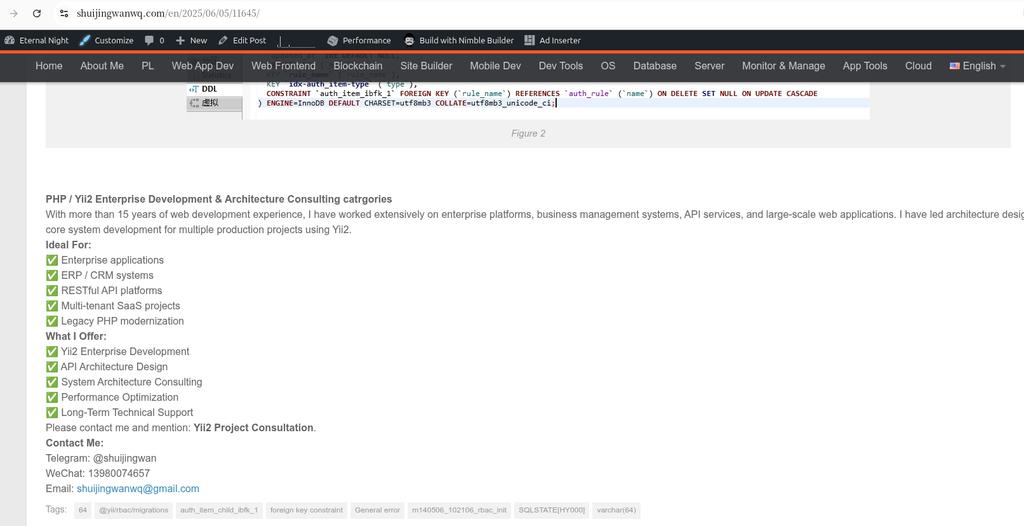Viewport: 1024px width, 526px height.
Task: Reload the page with refresh icon
Action: tap(37, 13)
